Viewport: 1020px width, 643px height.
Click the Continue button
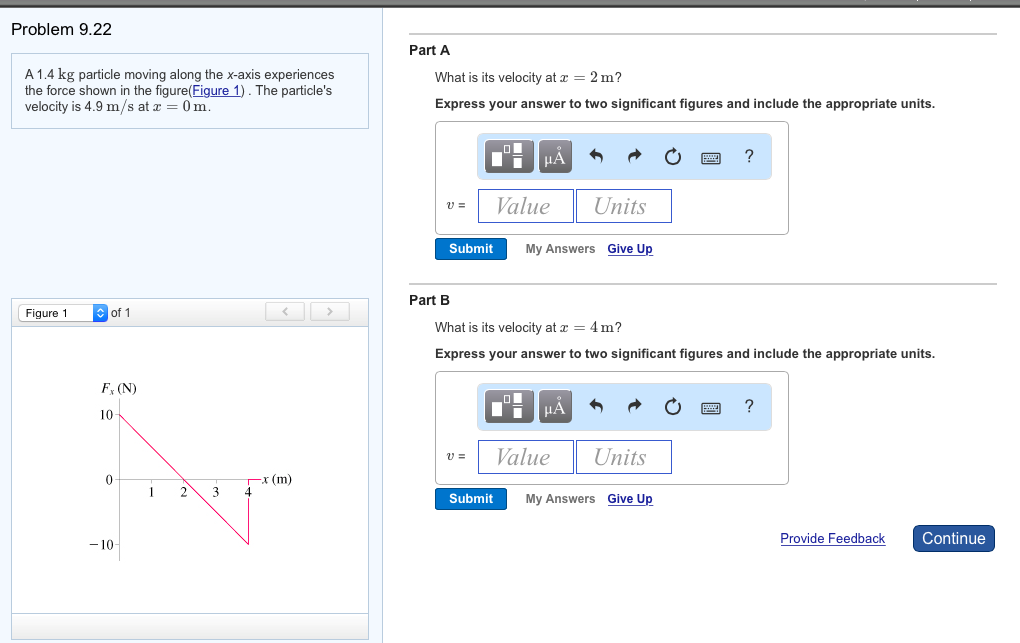coord(953,538)
